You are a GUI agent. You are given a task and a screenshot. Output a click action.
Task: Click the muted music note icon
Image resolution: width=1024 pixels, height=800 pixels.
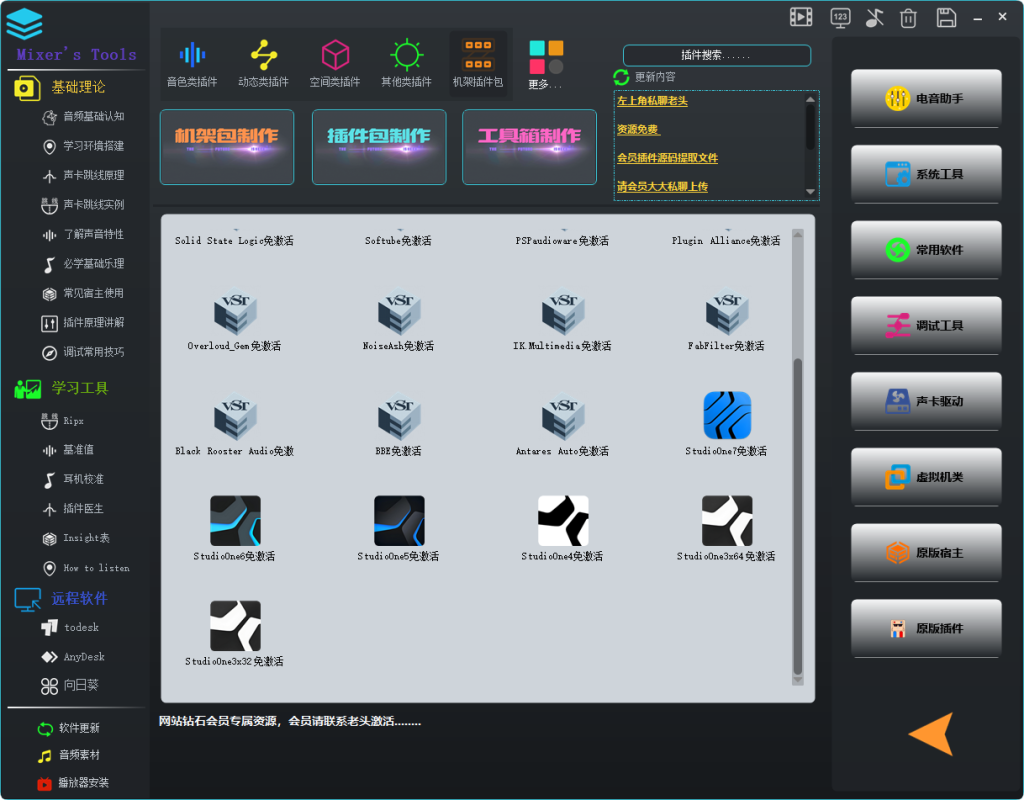click(874, 18)
